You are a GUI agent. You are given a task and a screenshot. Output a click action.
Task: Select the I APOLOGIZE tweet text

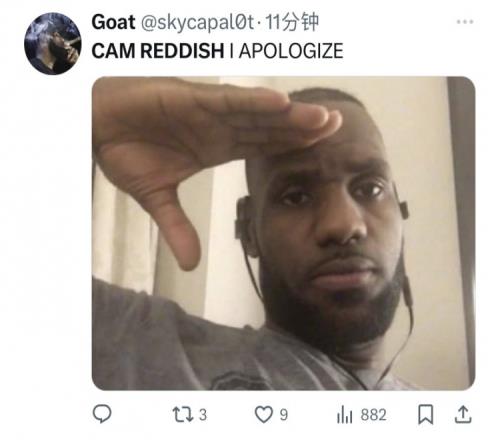286,51
